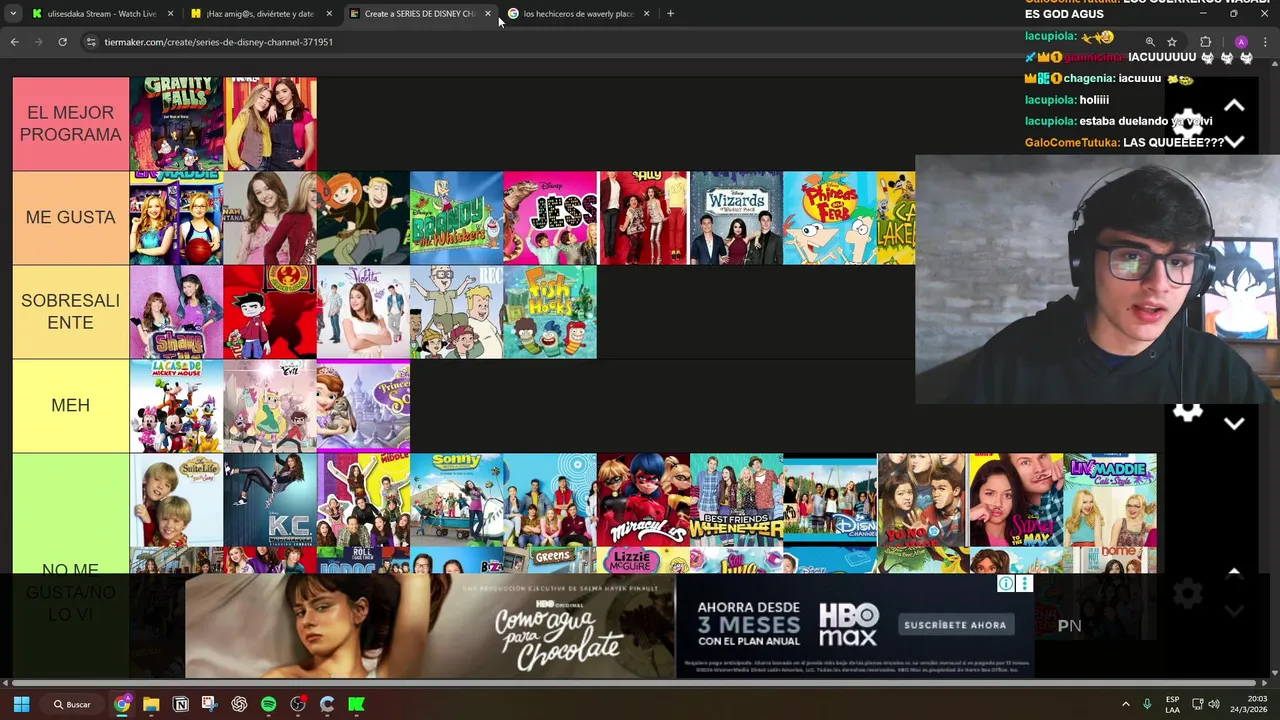Pick the La Casa de Mickey Mouse thumbnail
Viewport: 1280px width, 720px height.
[176, 406]
